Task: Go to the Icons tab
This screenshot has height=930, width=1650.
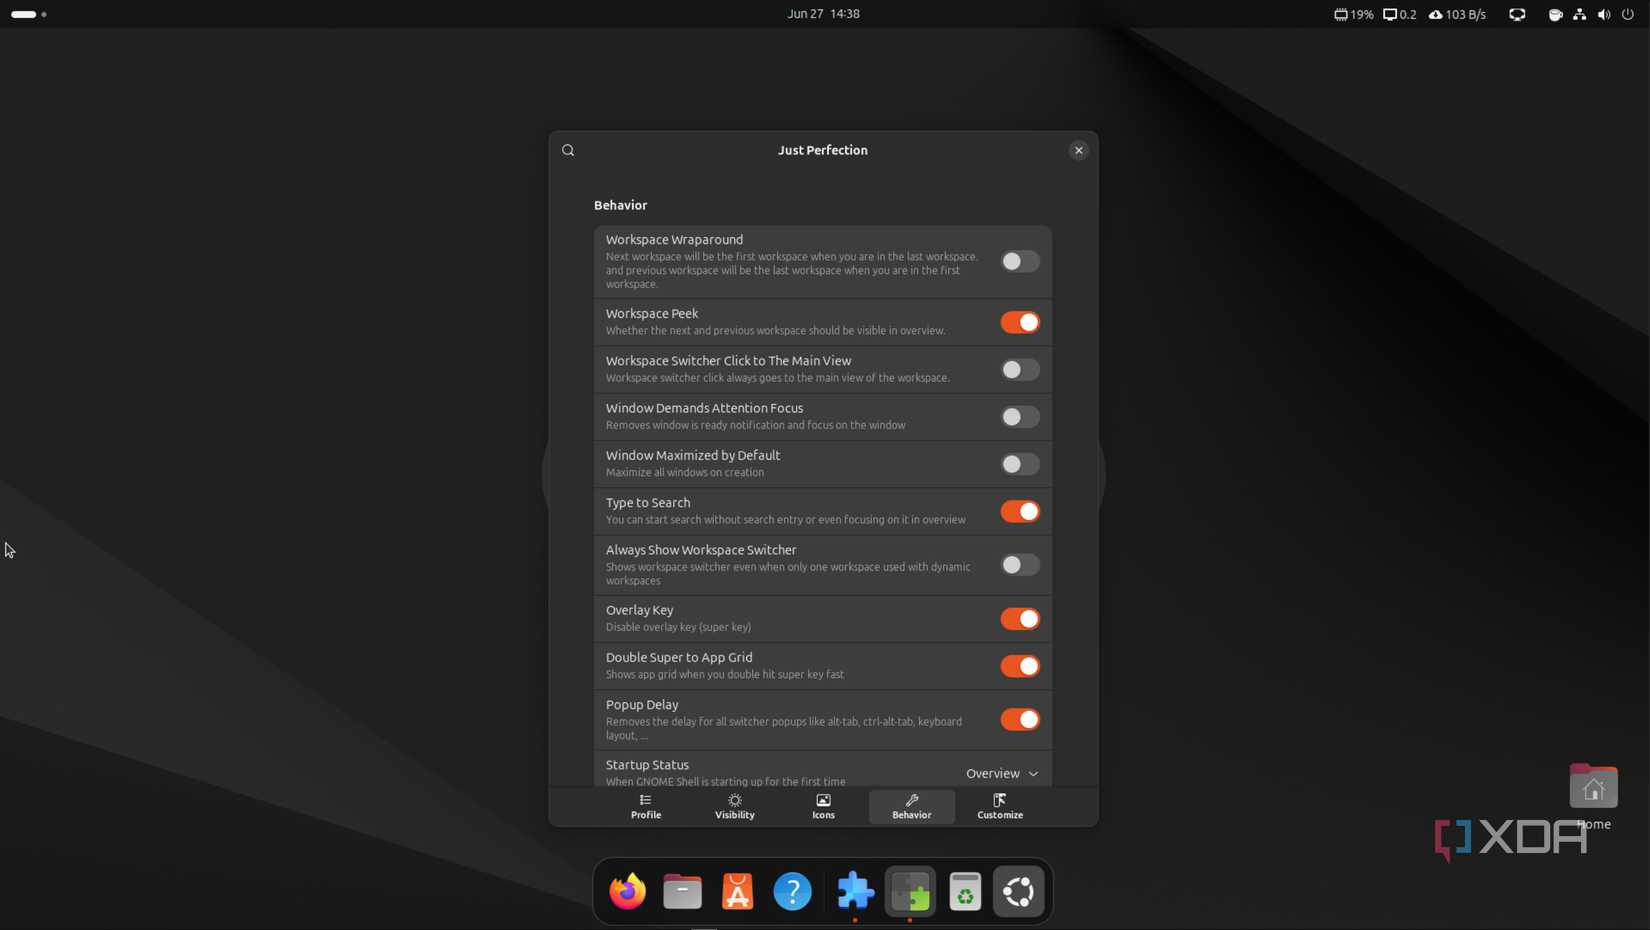Action: (x=823, y=807)
